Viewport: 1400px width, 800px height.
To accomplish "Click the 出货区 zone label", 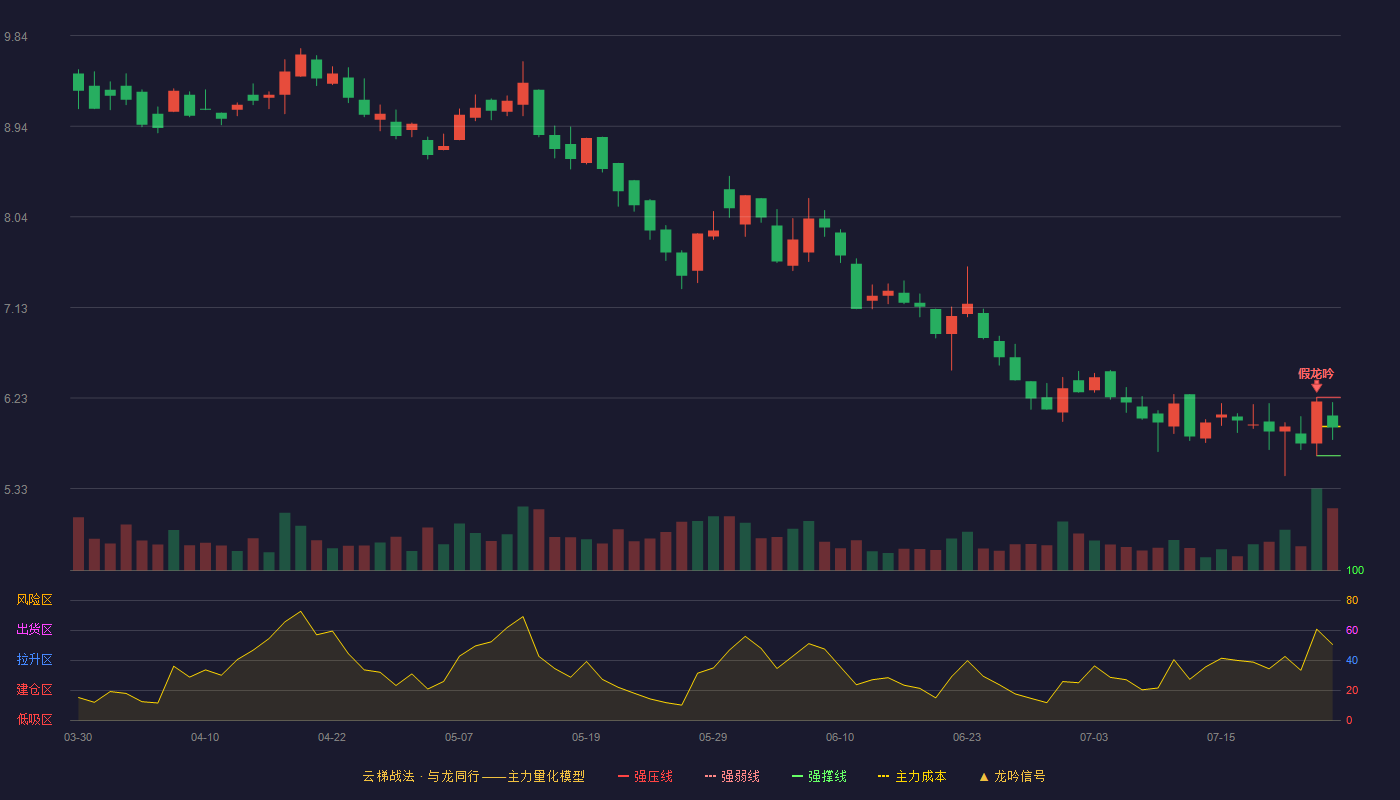I will coord(35,630).
